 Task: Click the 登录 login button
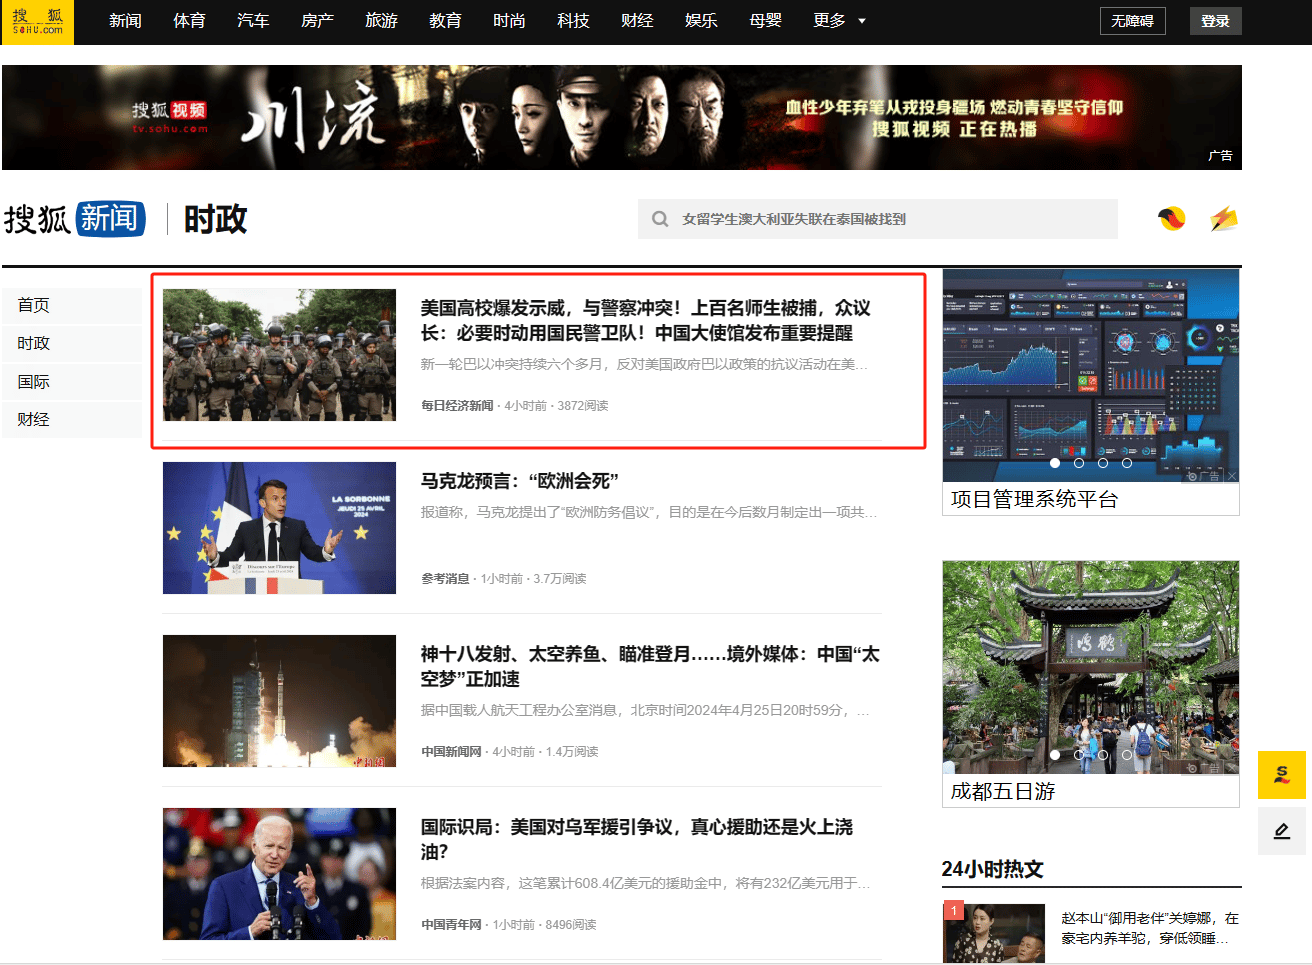coord(1215,21)
